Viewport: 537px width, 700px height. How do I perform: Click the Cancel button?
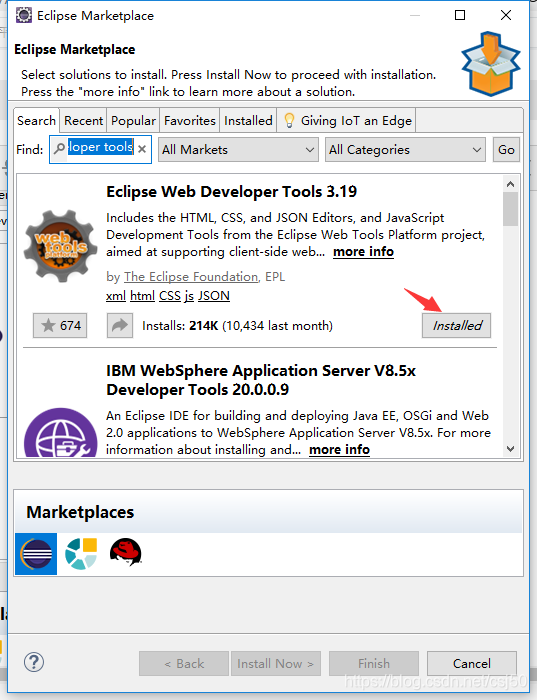472,663
